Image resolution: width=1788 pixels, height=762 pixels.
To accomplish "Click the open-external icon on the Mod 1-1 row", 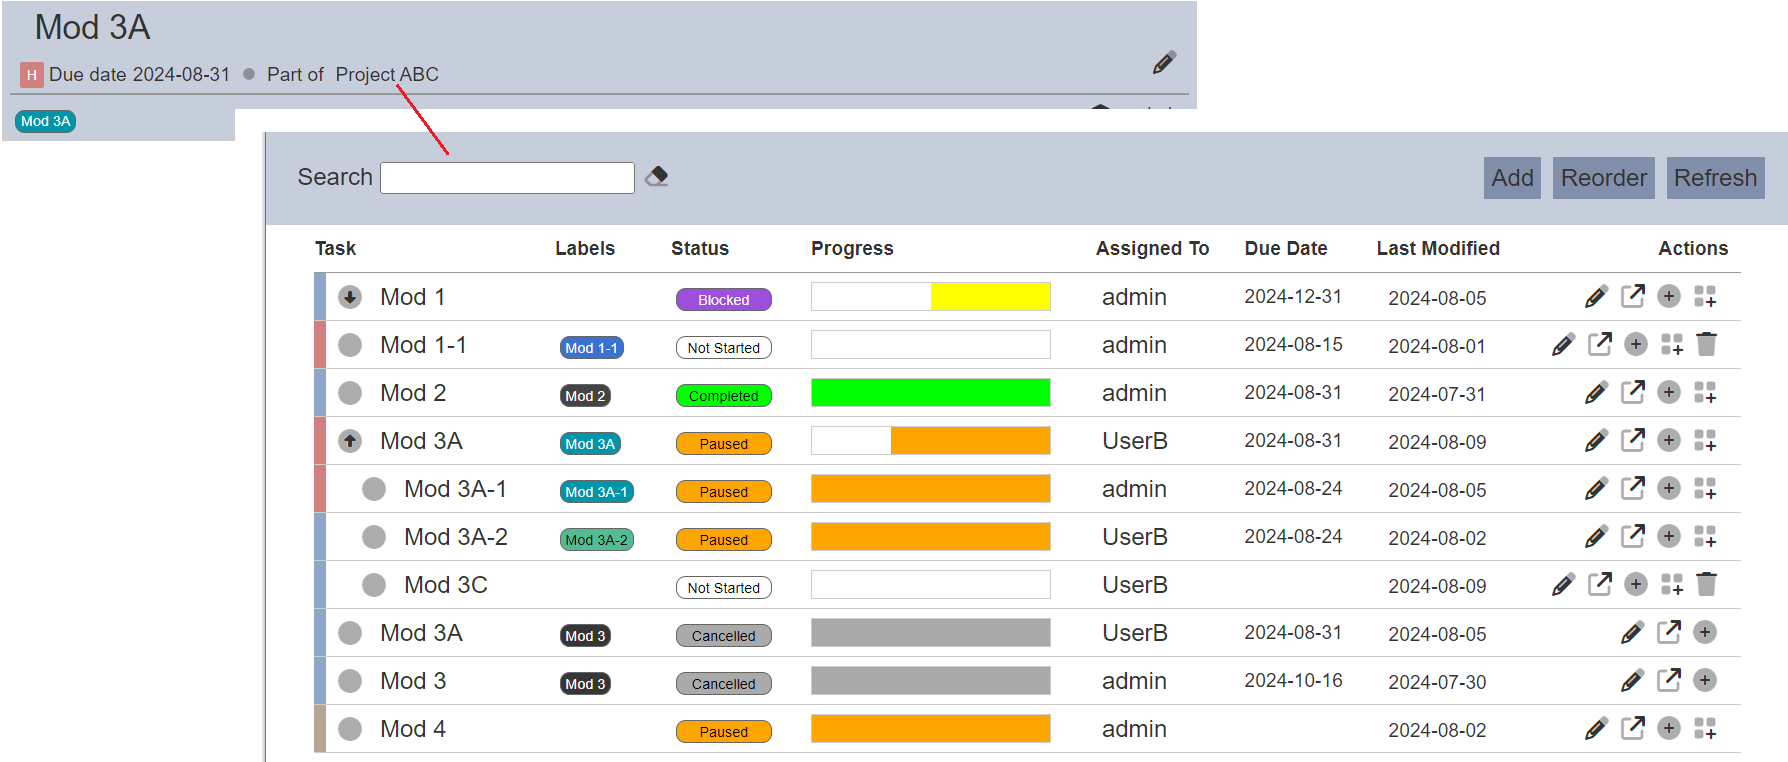I will coord(1600,344).
